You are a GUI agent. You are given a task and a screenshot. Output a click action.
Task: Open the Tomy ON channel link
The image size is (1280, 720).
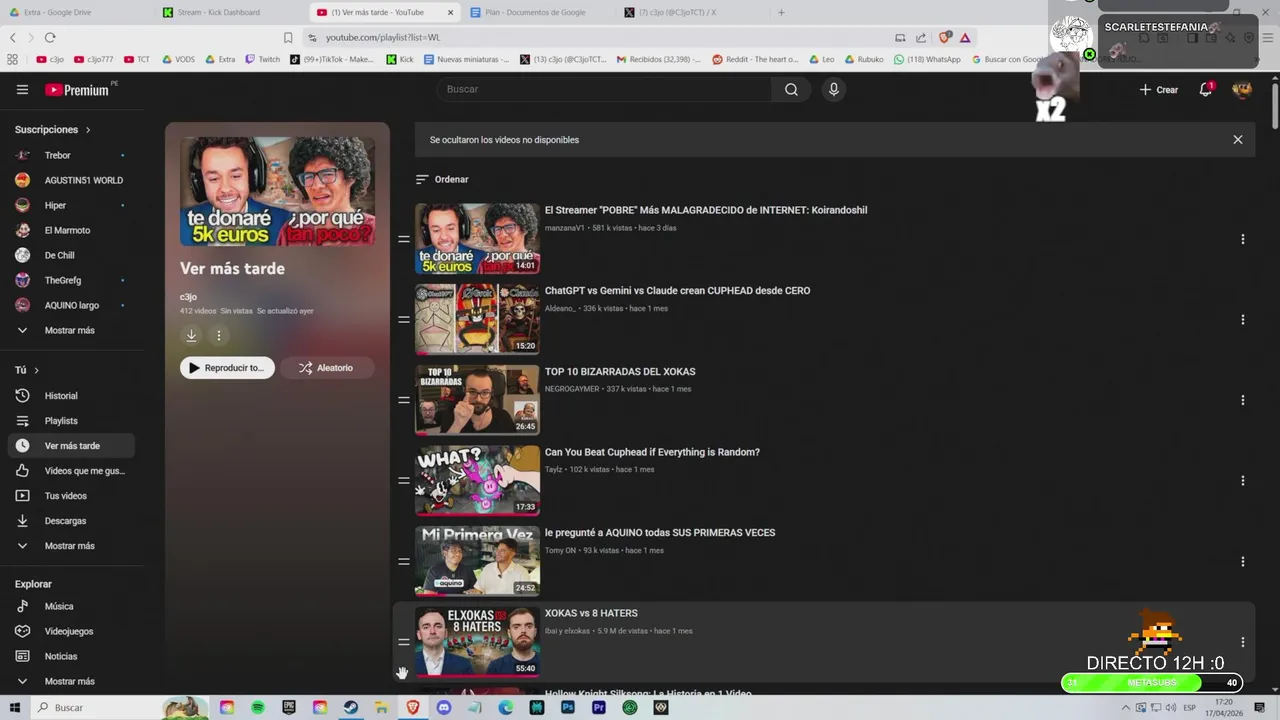[x=560, y=550]
